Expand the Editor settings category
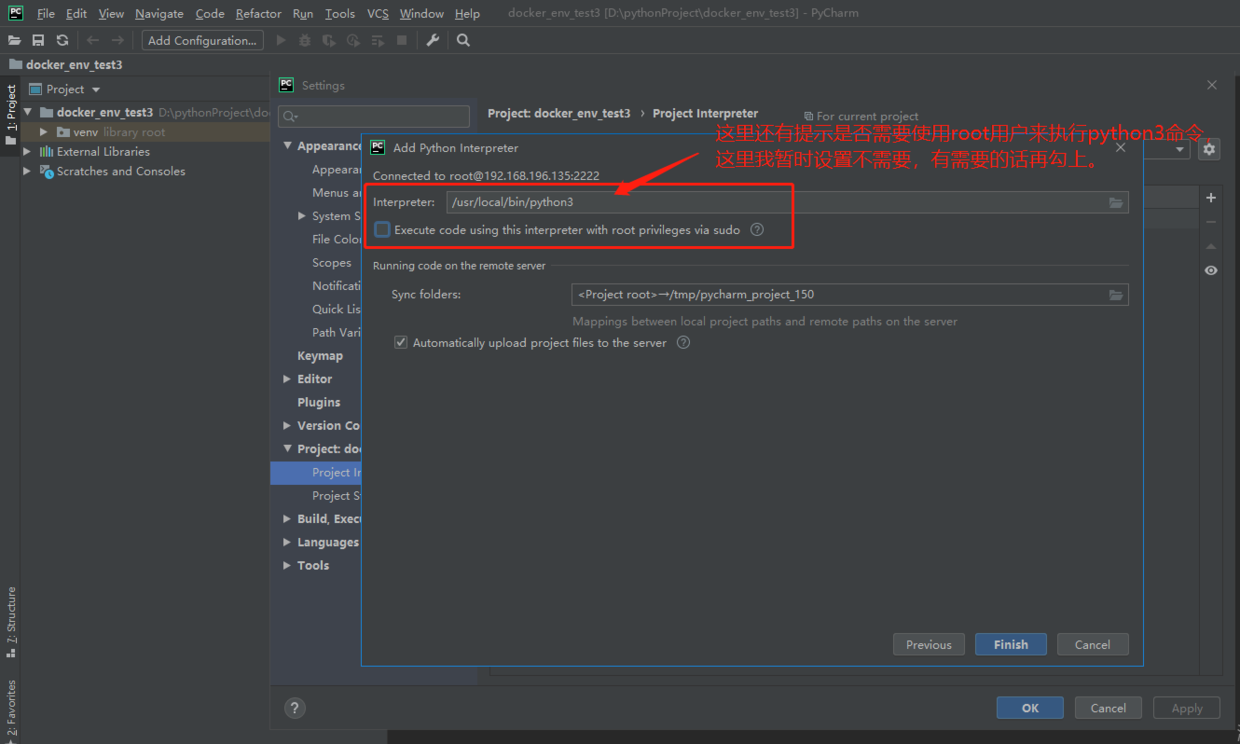1240x744 pixels. 288,379
